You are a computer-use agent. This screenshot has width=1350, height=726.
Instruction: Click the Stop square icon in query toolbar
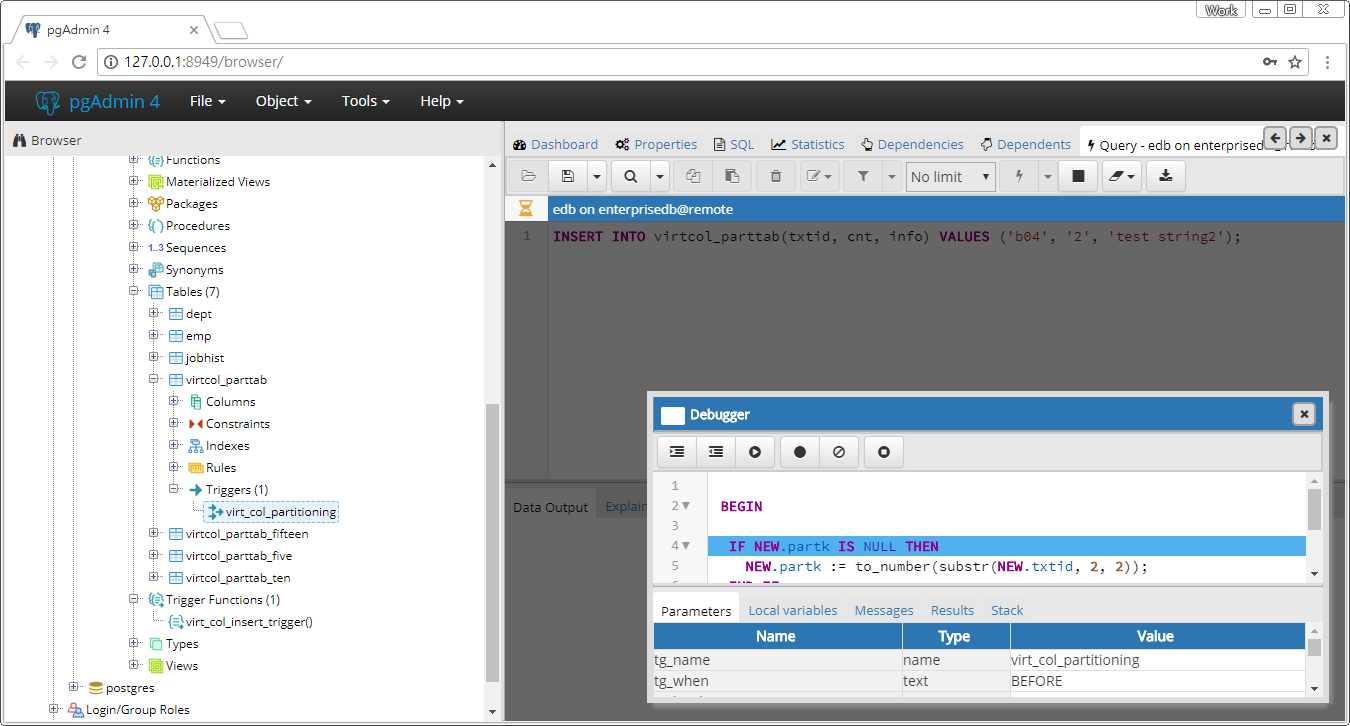(1078, 176)
